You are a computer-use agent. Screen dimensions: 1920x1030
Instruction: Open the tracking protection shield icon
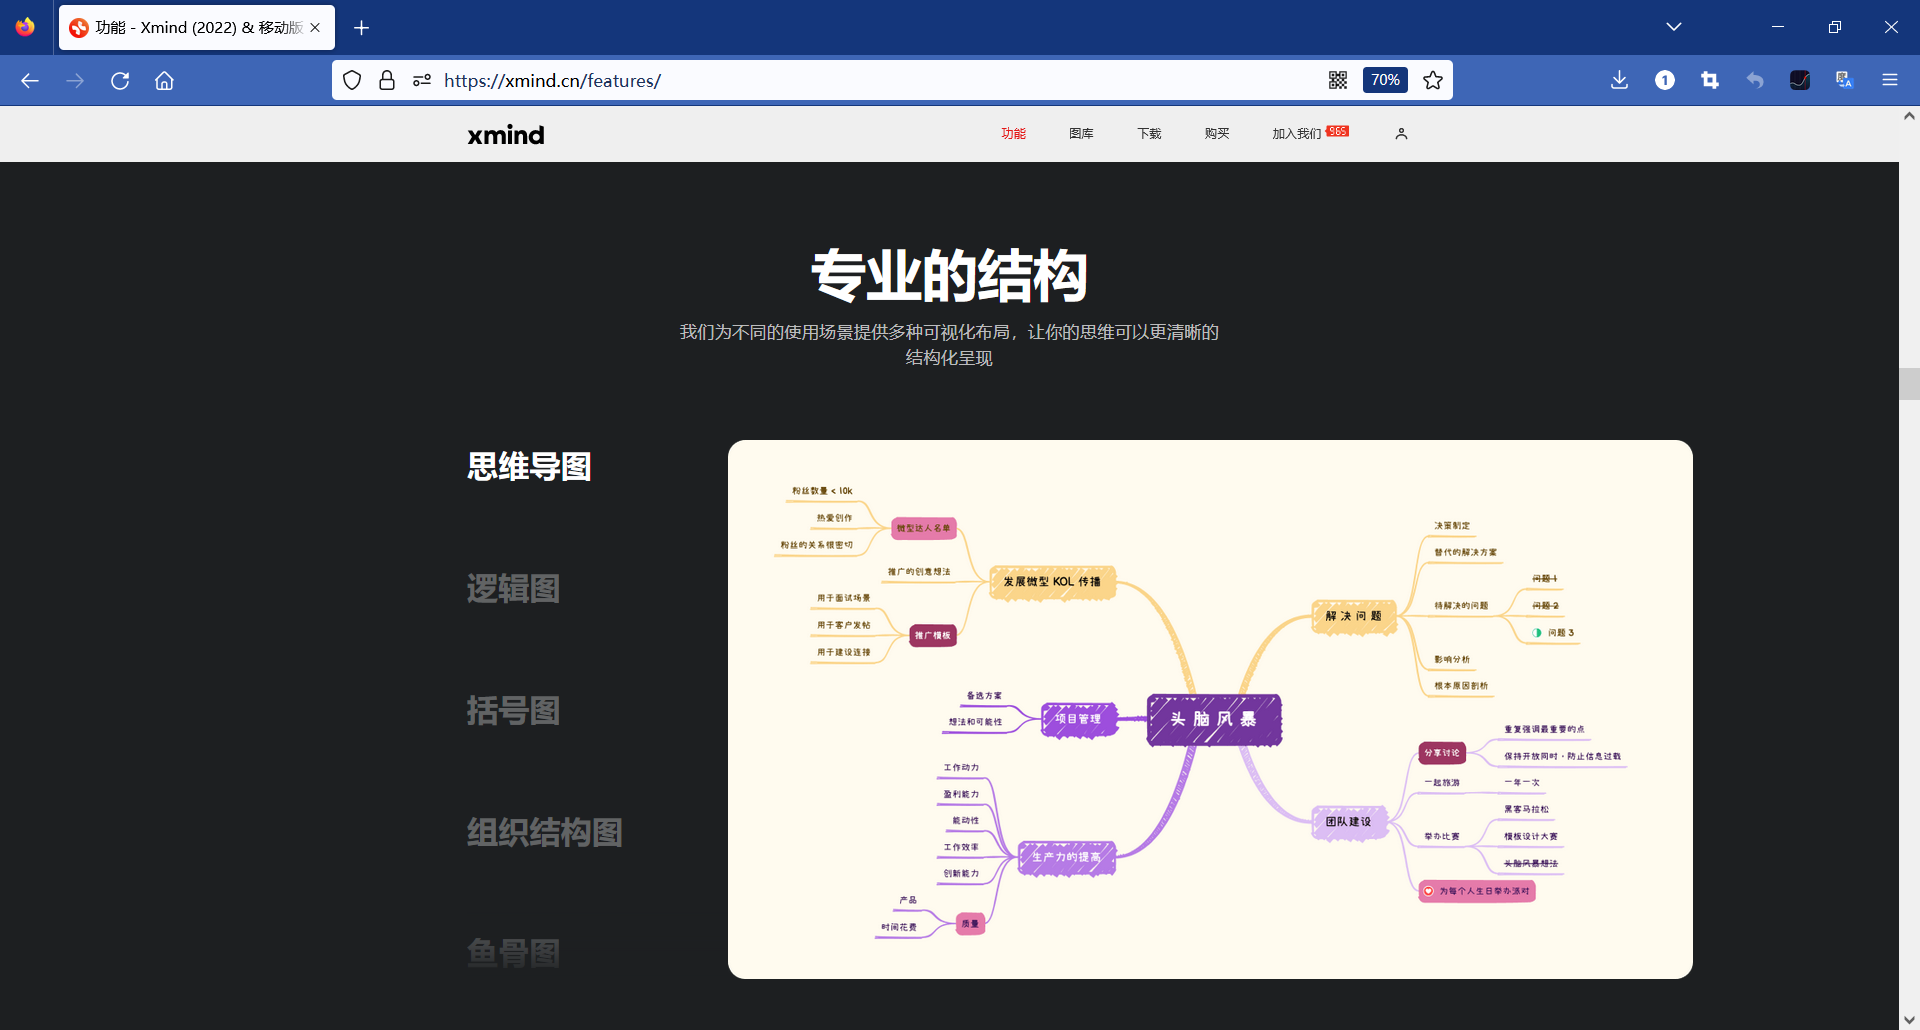(352, 80)
